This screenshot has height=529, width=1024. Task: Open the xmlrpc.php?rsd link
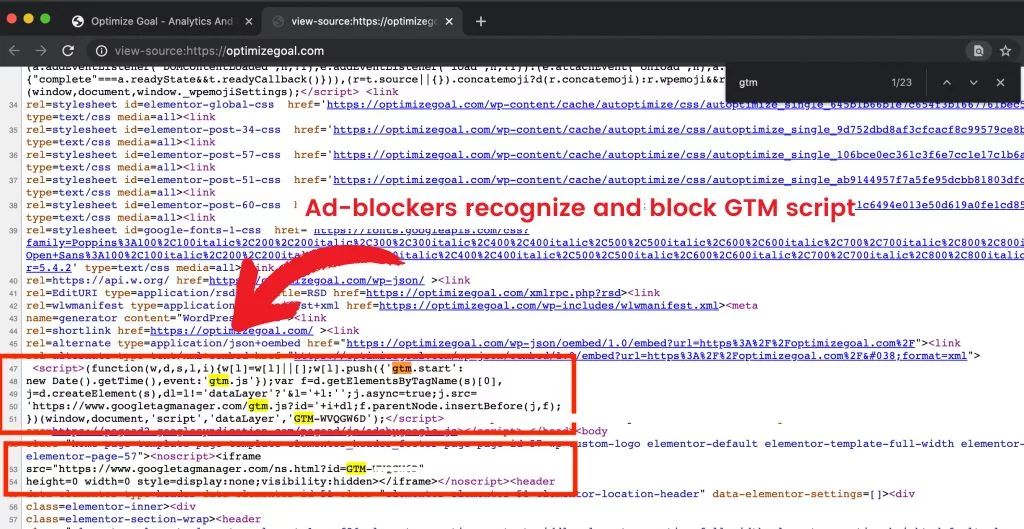click(x=493, y=293)
